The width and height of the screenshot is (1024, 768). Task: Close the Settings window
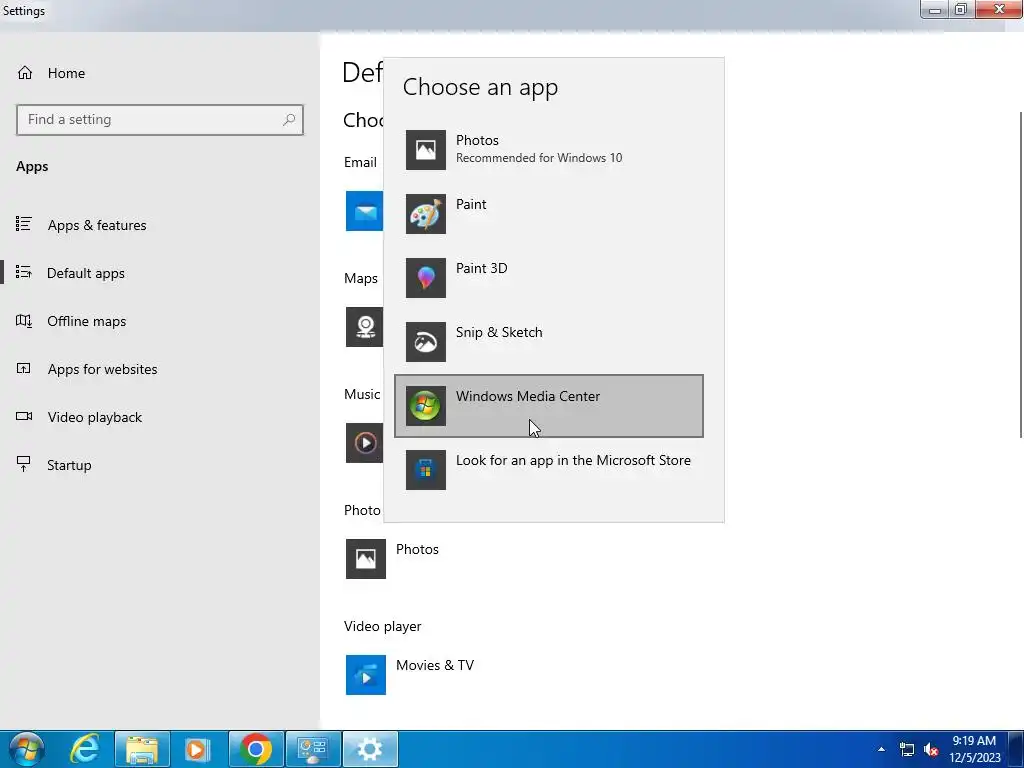tap(999, 9)
